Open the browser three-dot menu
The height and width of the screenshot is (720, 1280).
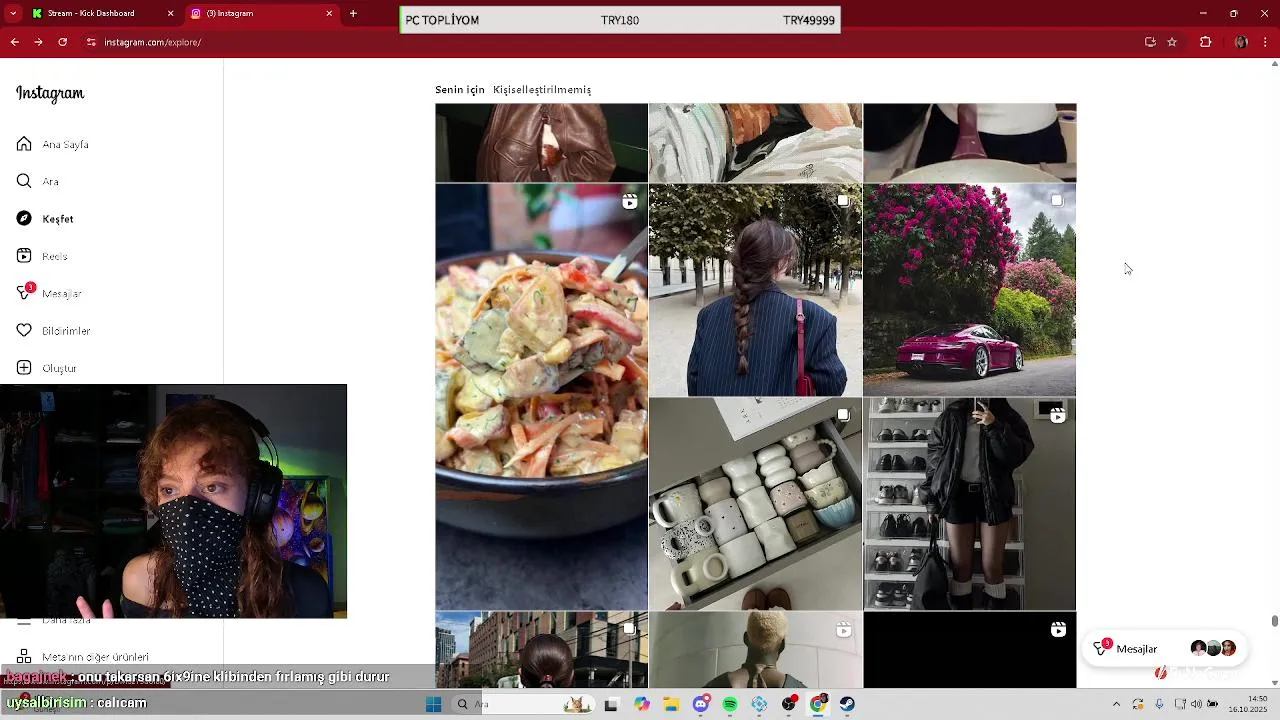[1265, 42]
